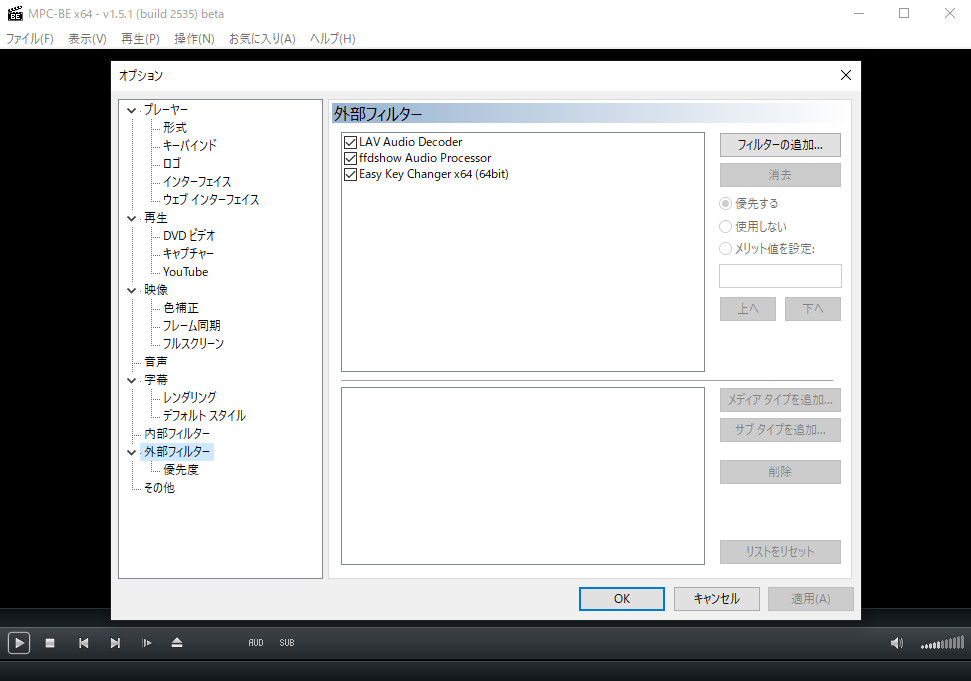The image size is (971, 681).
Task: Select レンダリング in the options tree
Action: point(189,397)
